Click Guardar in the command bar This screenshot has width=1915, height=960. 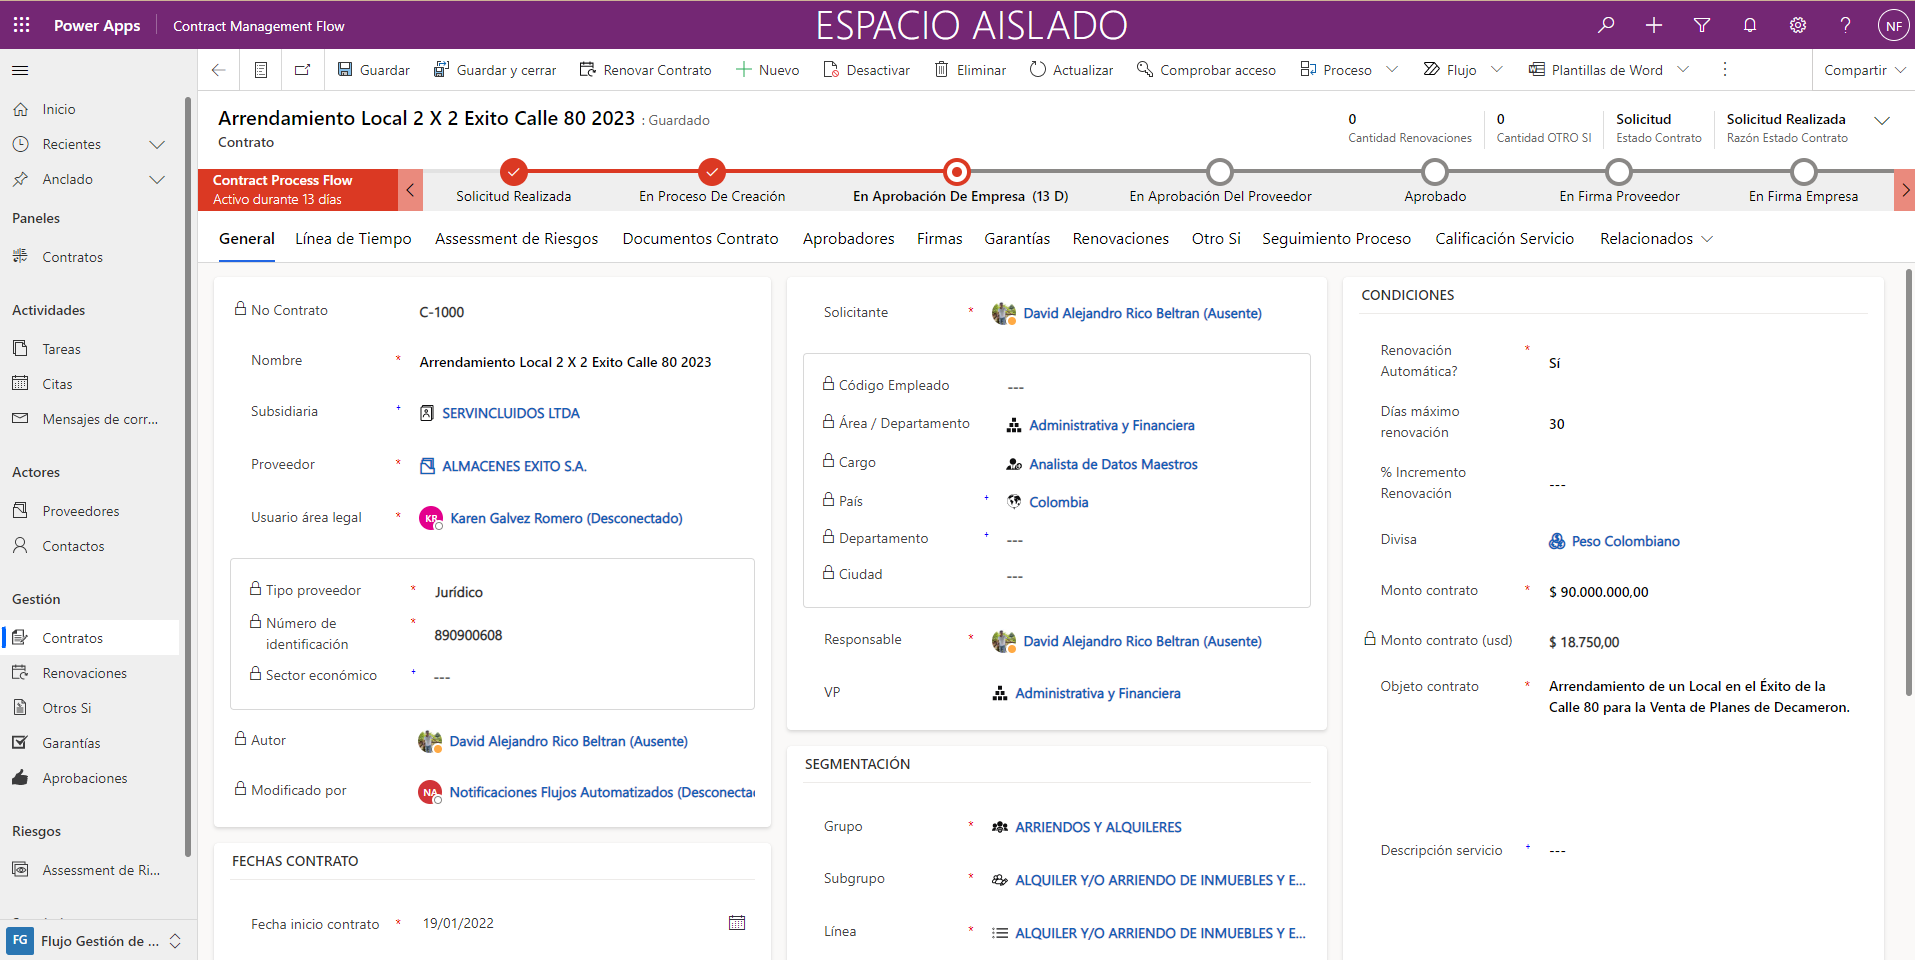(x=374, y=70)
